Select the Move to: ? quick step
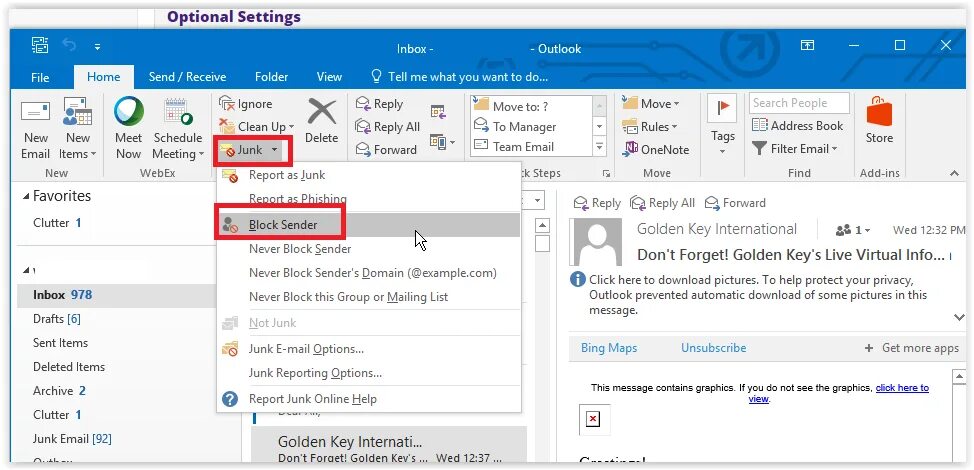Viewport: 974px width, 470px height. (530, 106)
